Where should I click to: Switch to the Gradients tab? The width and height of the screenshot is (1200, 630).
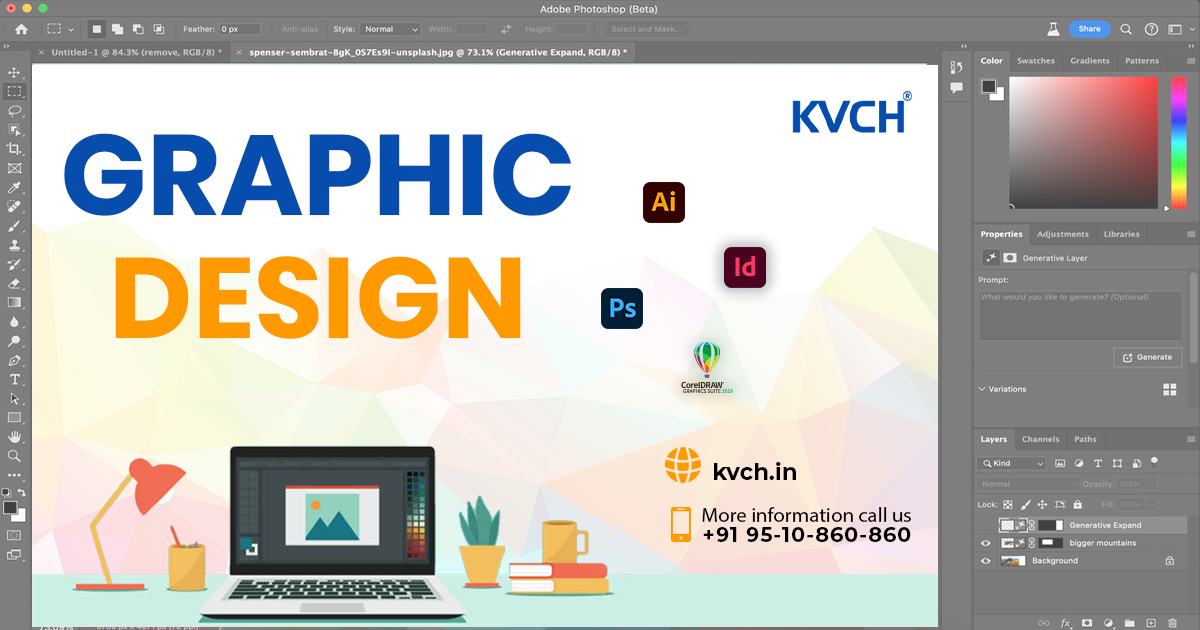1090,61
